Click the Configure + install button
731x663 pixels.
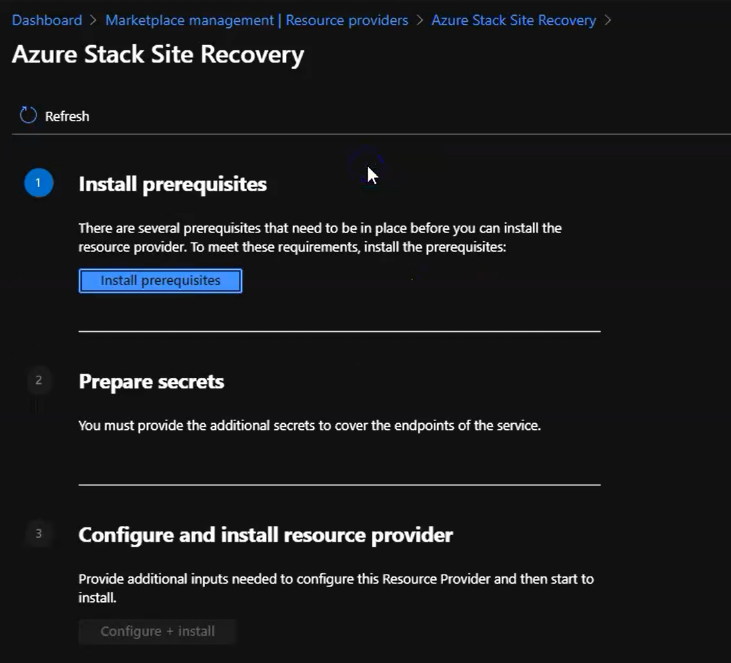157,631
